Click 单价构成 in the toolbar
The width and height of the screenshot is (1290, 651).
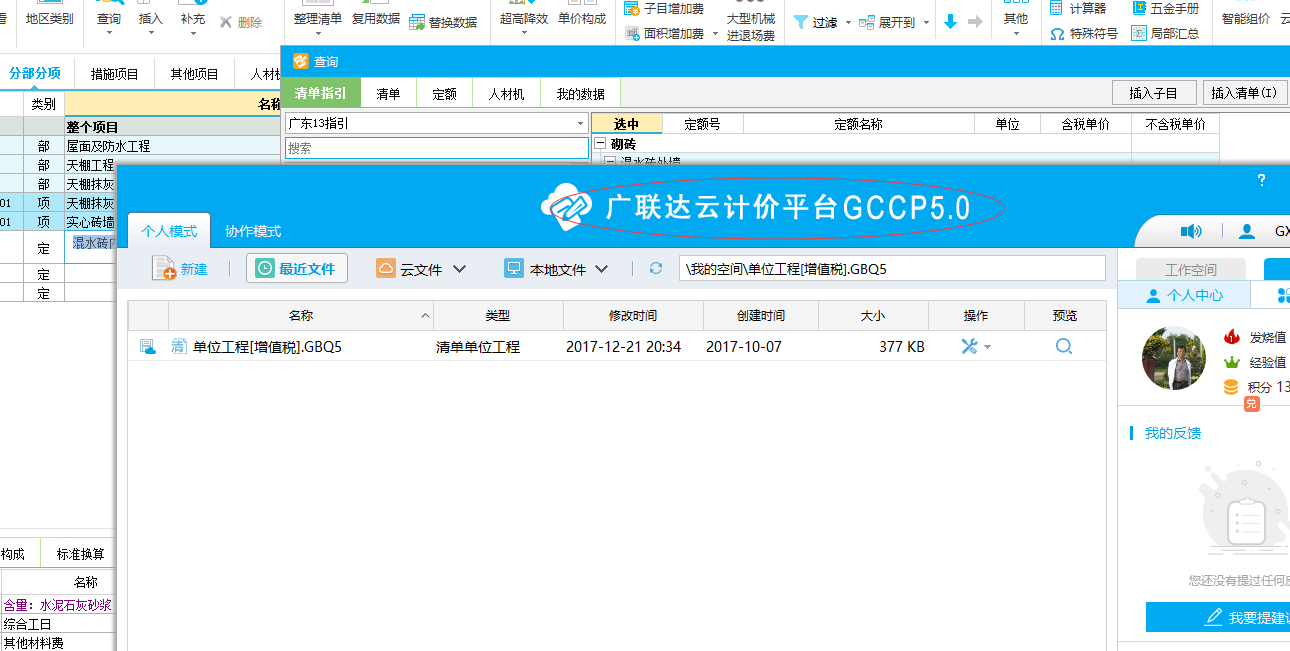[x=582, y=19]
